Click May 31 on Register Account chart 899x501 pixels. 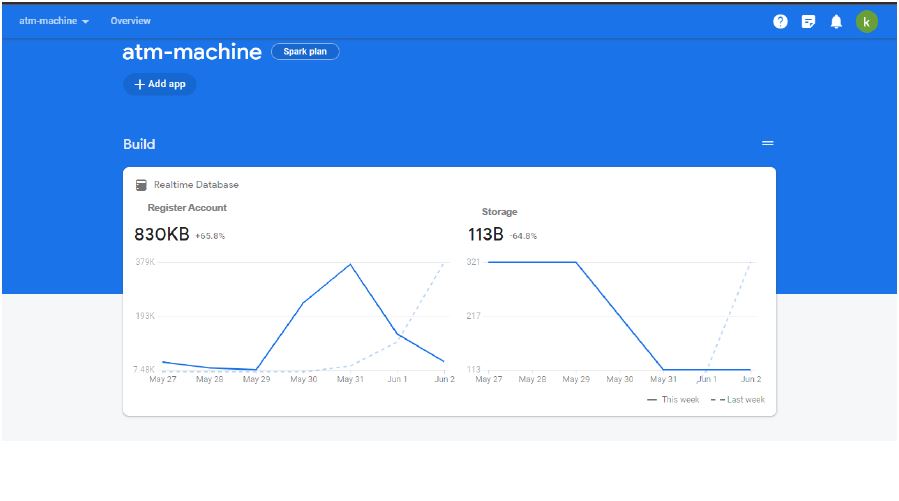[350, 379]
